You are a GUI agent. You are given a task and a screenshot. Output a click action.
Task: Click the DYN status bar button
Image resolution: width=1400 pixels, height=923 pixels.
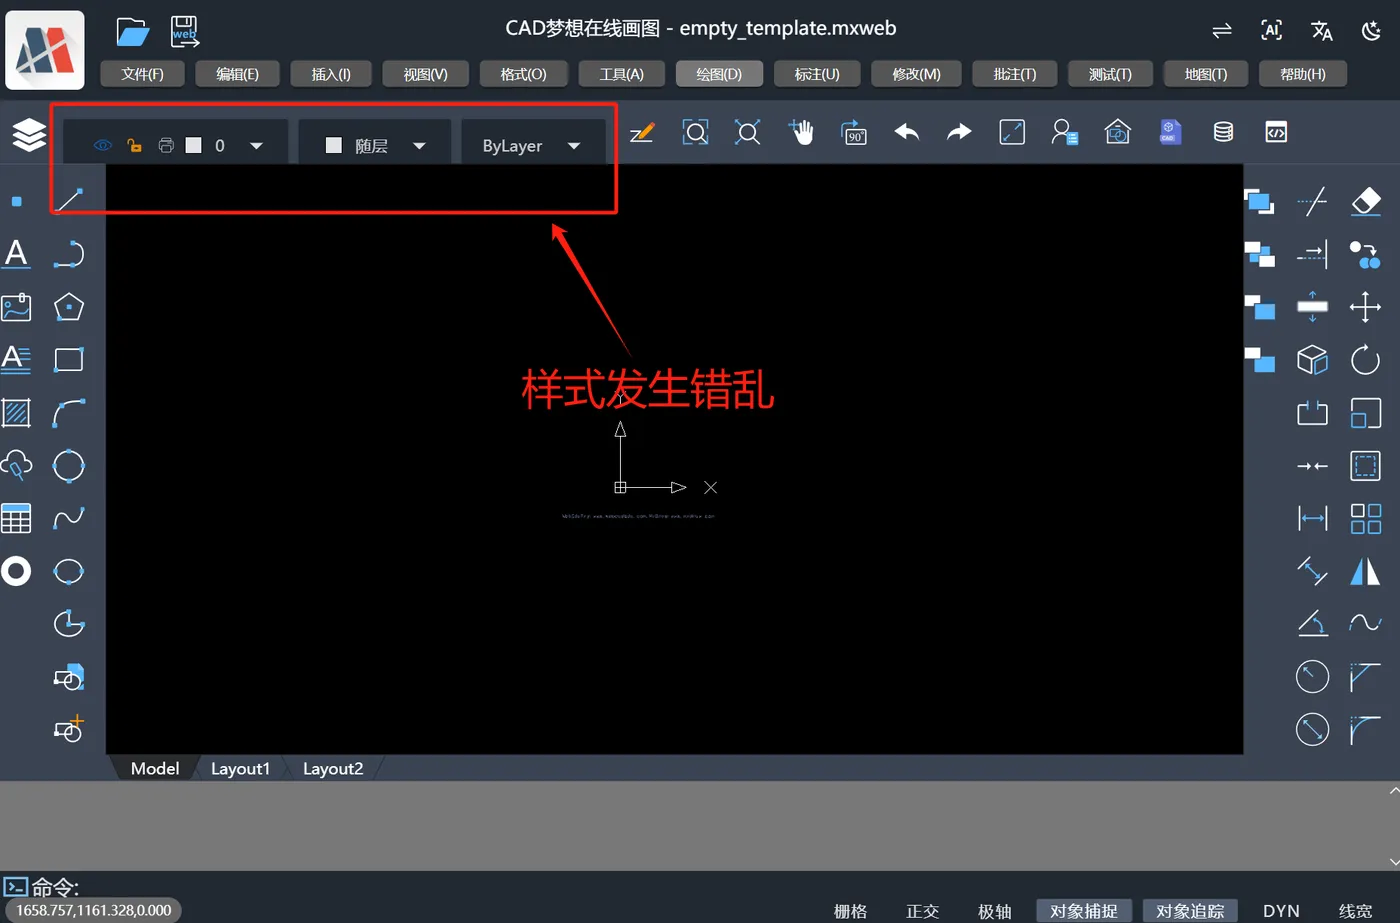[x=1281, y=911]
